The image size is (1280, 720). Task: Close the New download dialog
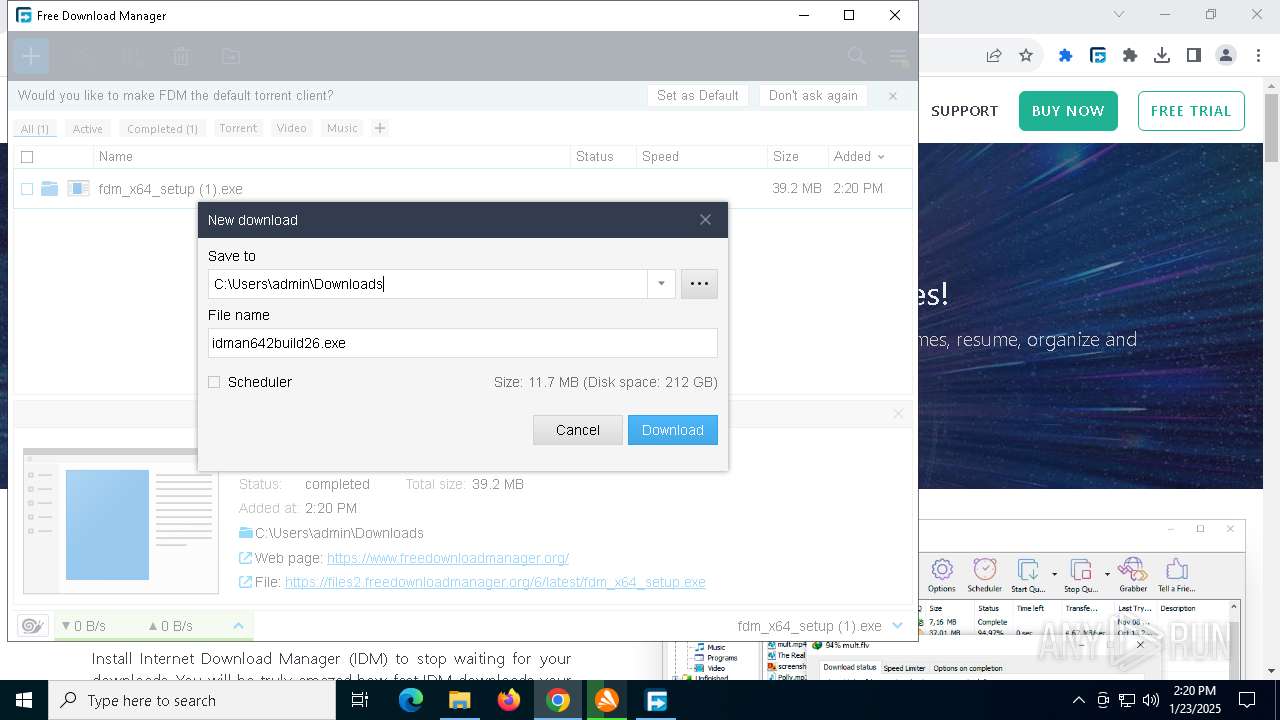(x=705, y=220)
